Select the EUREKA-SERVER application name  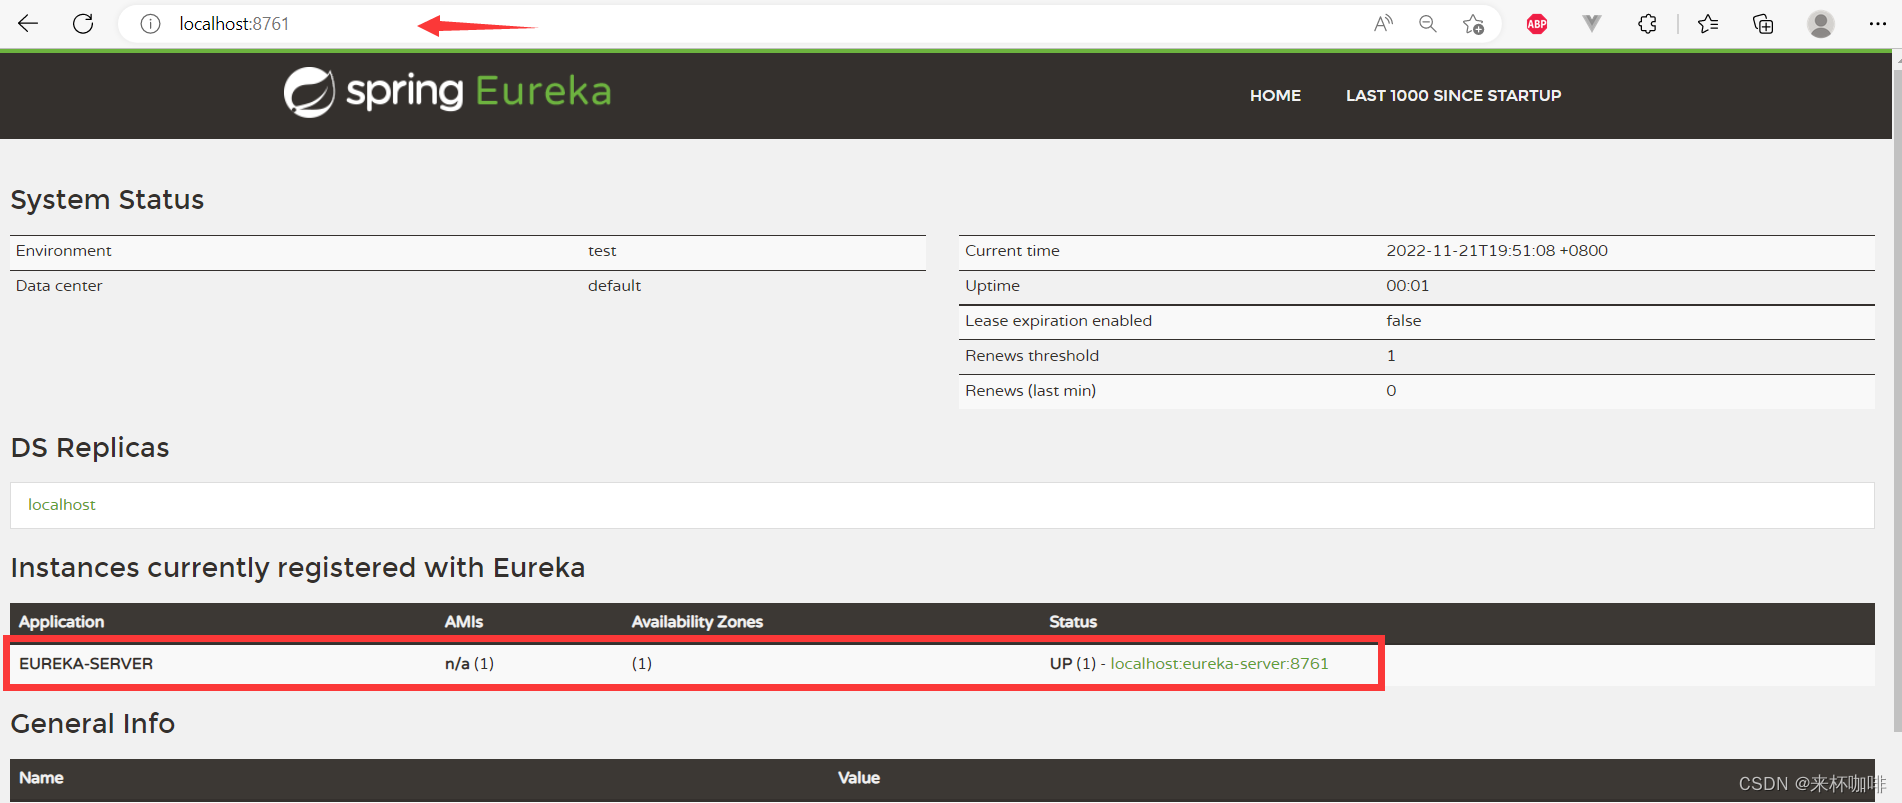[86, 664]
